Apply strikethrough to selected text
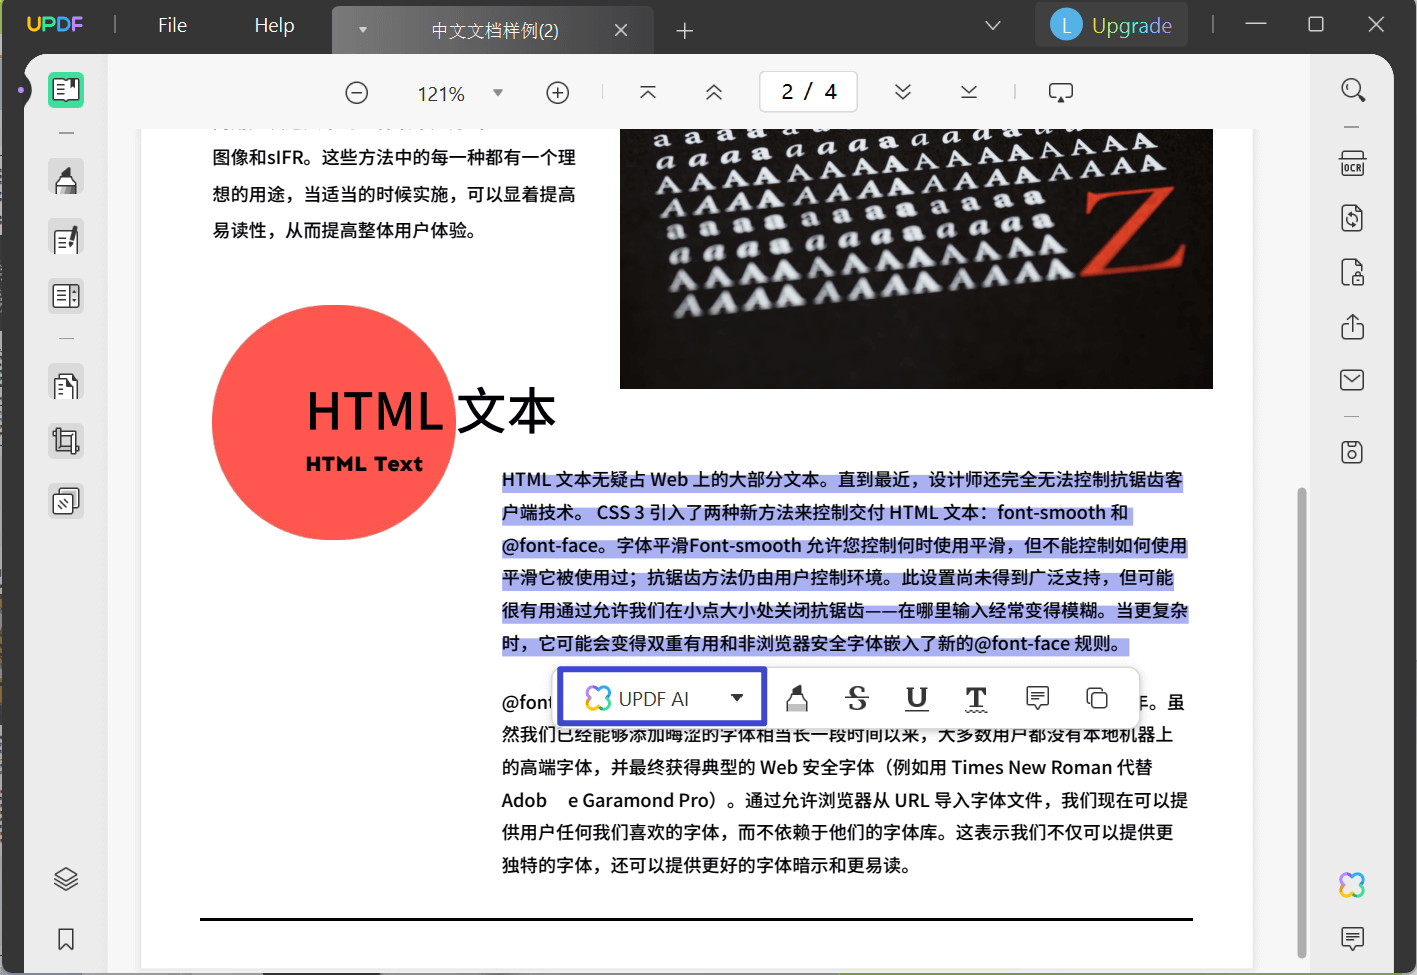This screenshot has width=1417, height=975. [857, 697]
